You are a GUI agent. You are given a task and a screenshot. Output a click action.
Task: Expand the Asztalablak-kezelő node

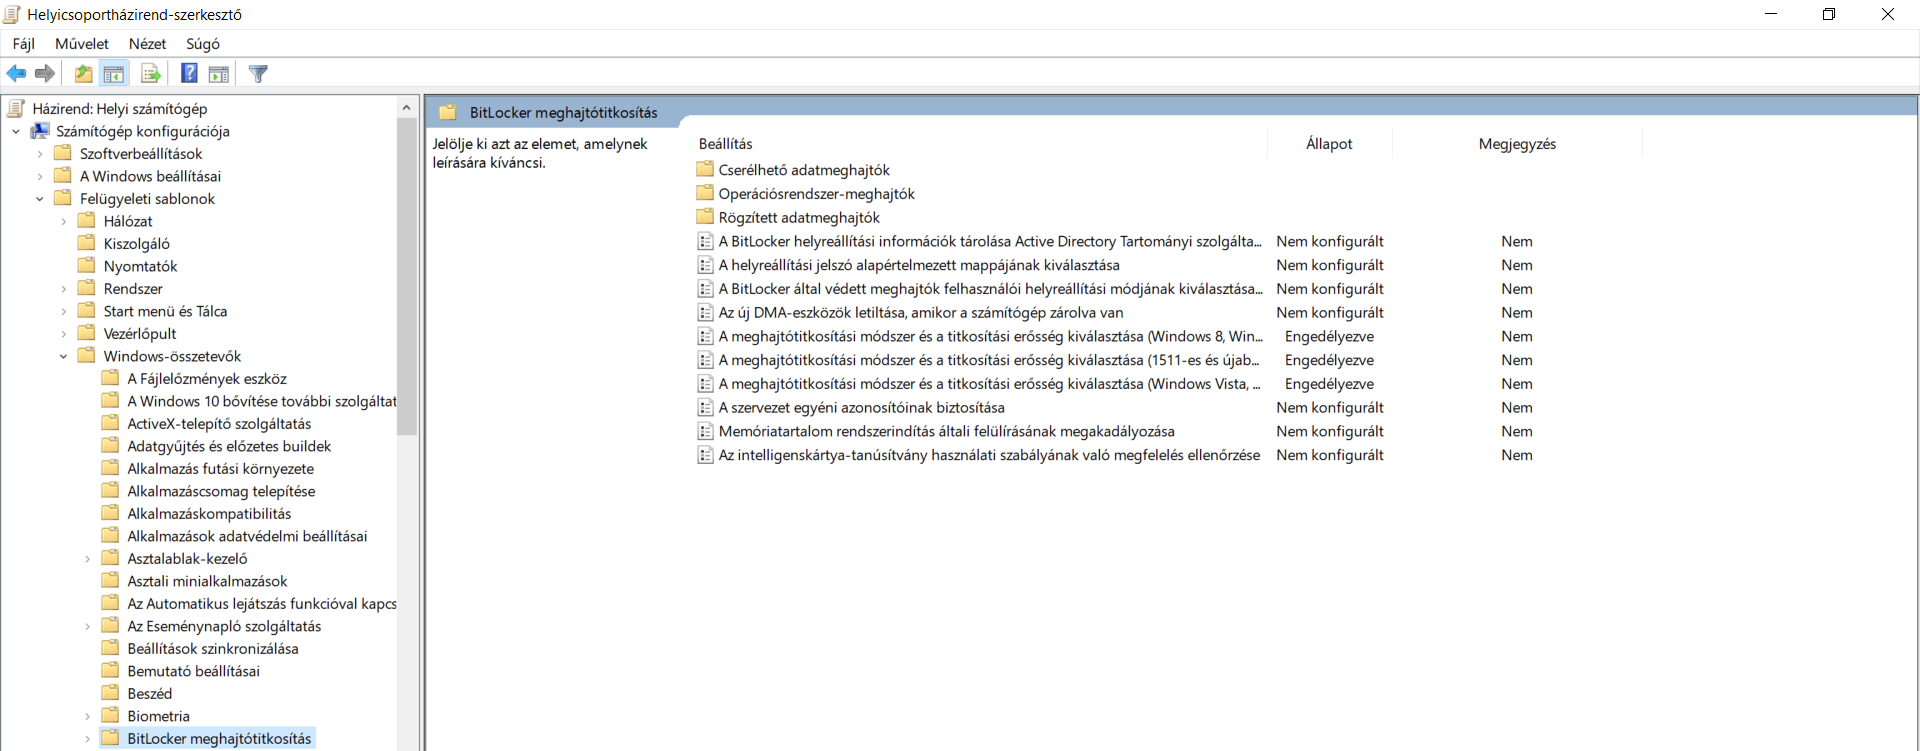pos(88,558)
